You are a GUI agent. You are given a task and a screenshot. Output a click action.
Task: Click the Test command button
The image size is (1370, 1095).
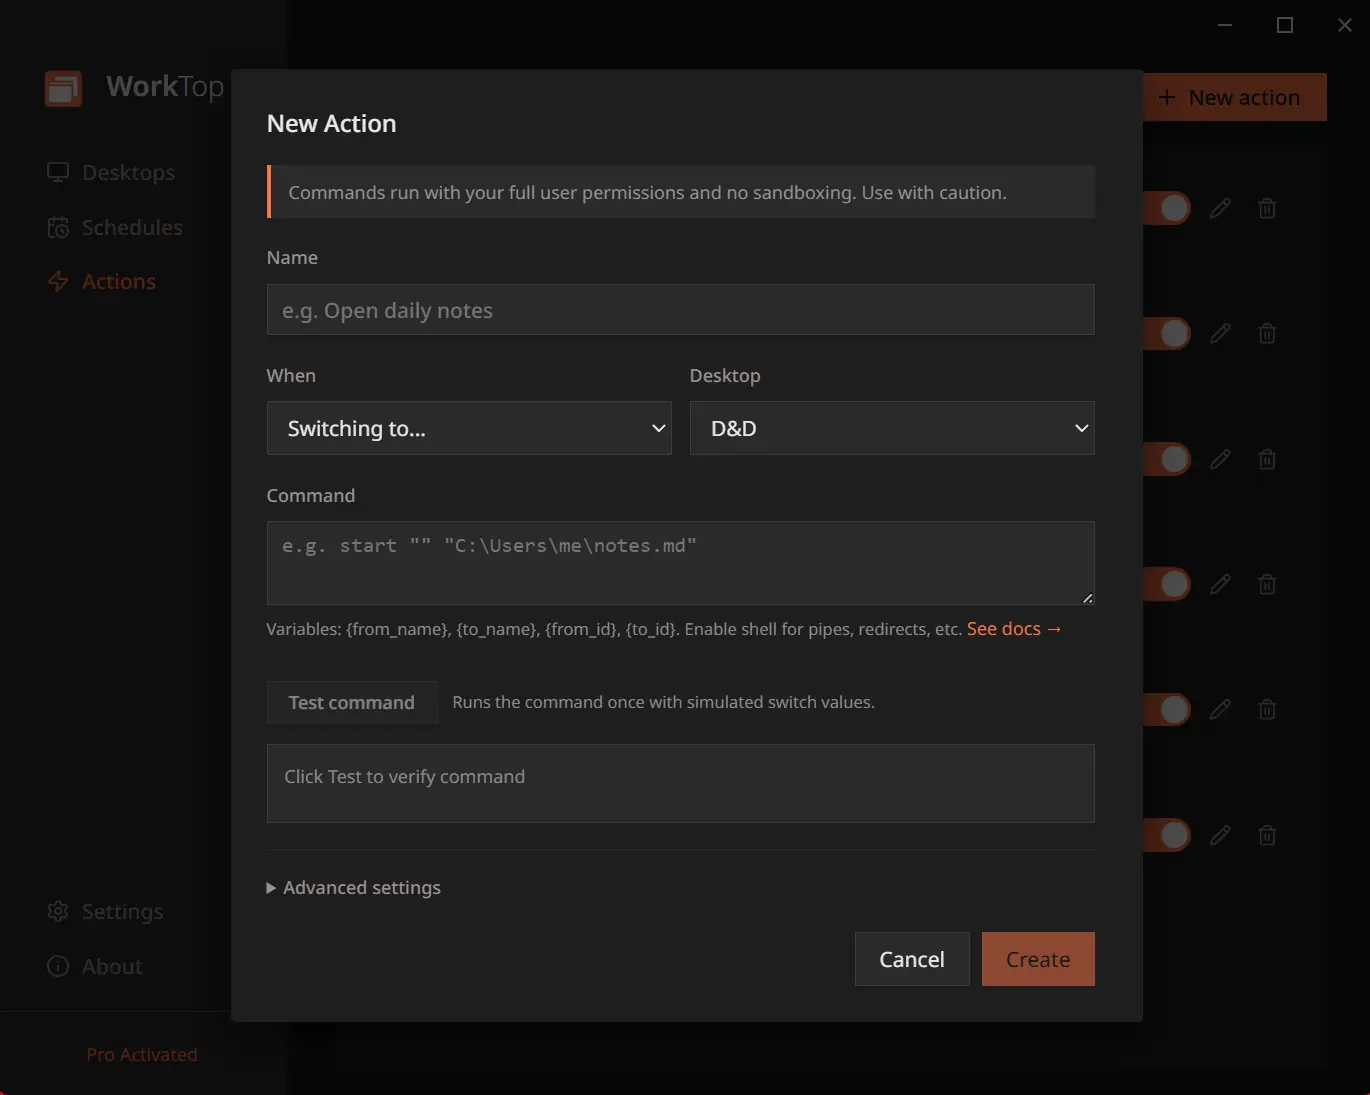(x=352, y=702)
